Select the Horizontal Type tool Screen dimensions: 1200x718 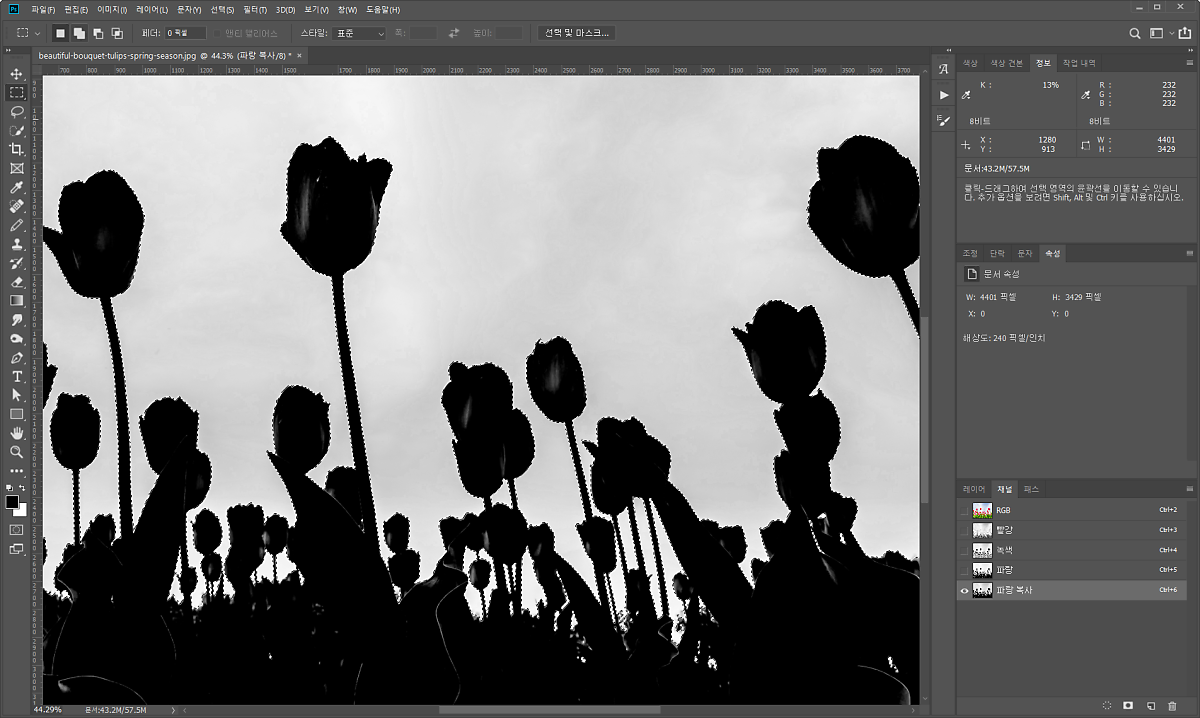point(17,376)
